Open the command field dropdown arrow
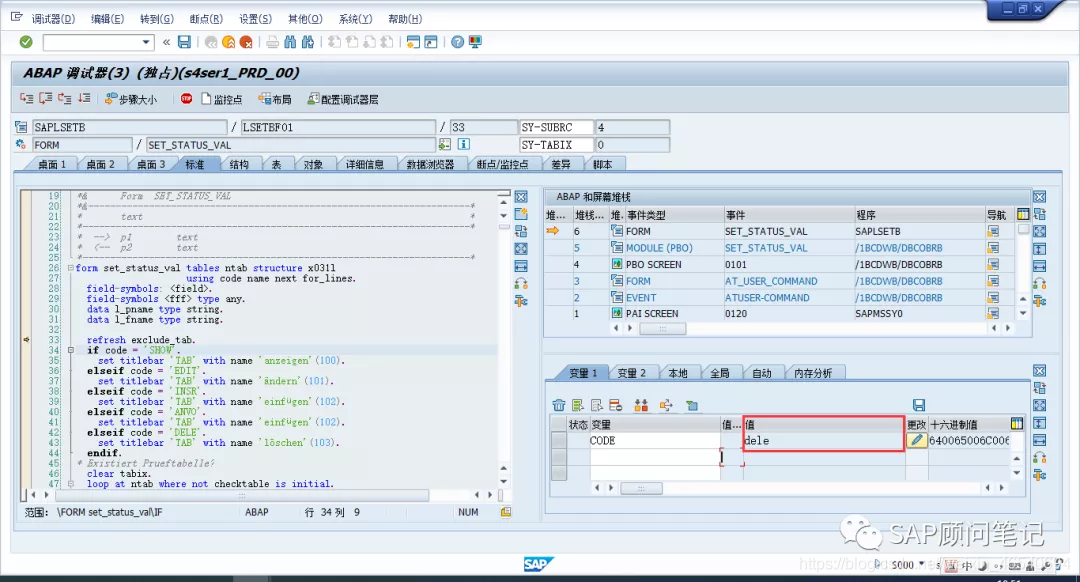This screenshot has width=1080, height=582. coord(145,42)
